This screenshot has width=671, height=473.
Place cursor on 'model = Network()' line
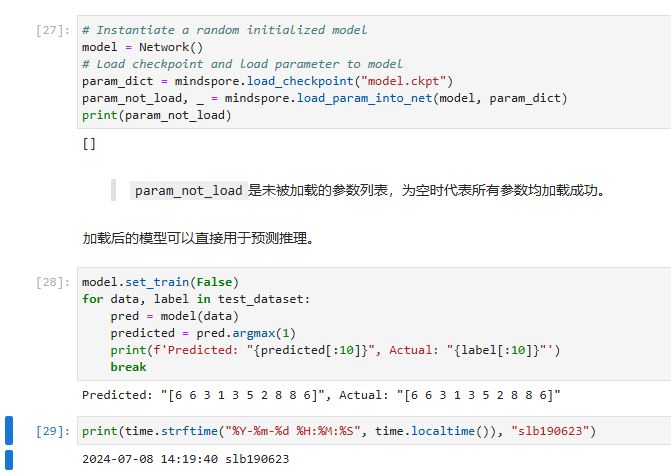143,47
